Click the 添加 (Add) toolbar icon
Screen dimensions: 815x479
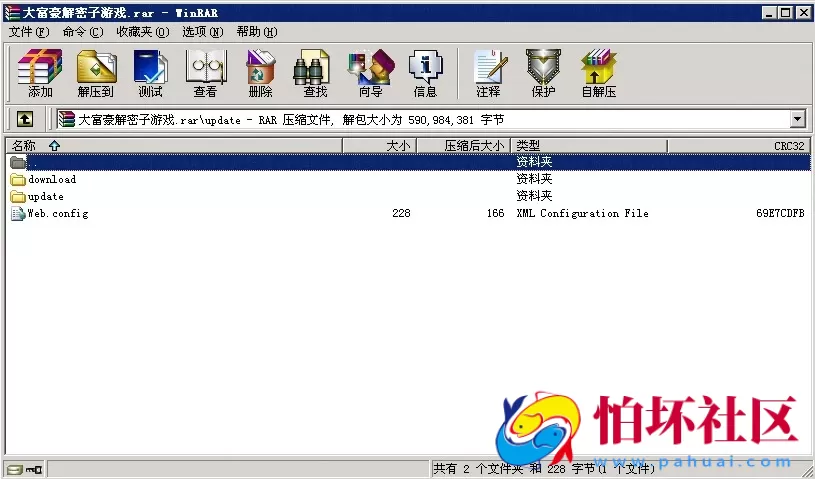(x=40, y=74)
